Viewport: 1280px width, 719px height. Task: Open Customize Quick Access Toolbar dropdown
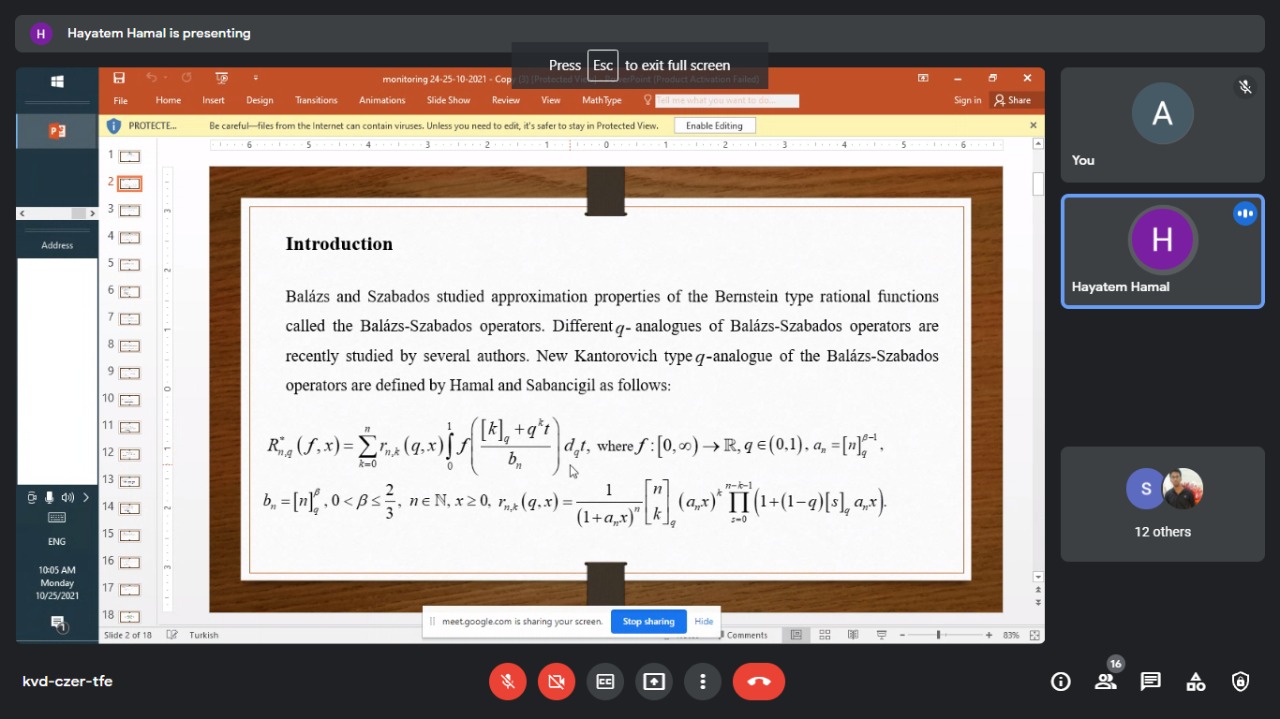[x=255, y=78]
